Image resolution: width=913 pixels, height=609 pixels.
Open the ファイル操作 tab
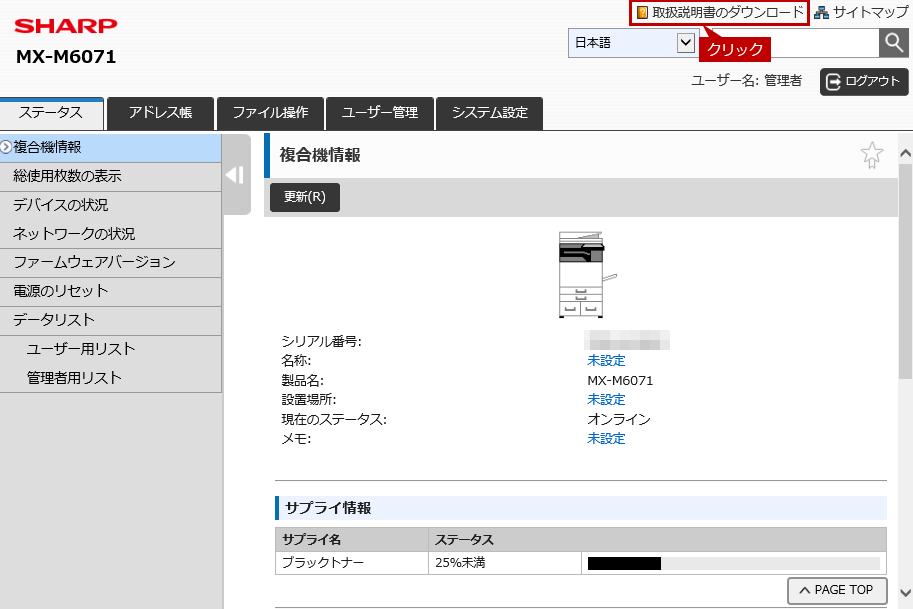(x=270, y=114)
